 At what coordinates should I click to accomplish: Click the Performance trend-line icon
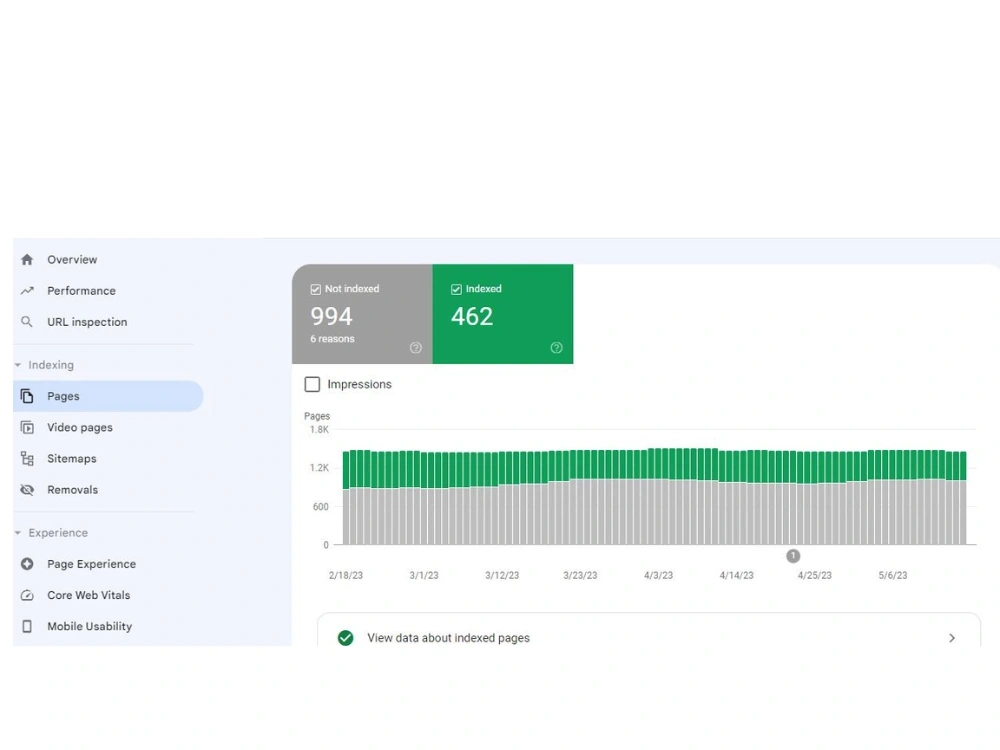pyautogui.click(x=27, y=291)
